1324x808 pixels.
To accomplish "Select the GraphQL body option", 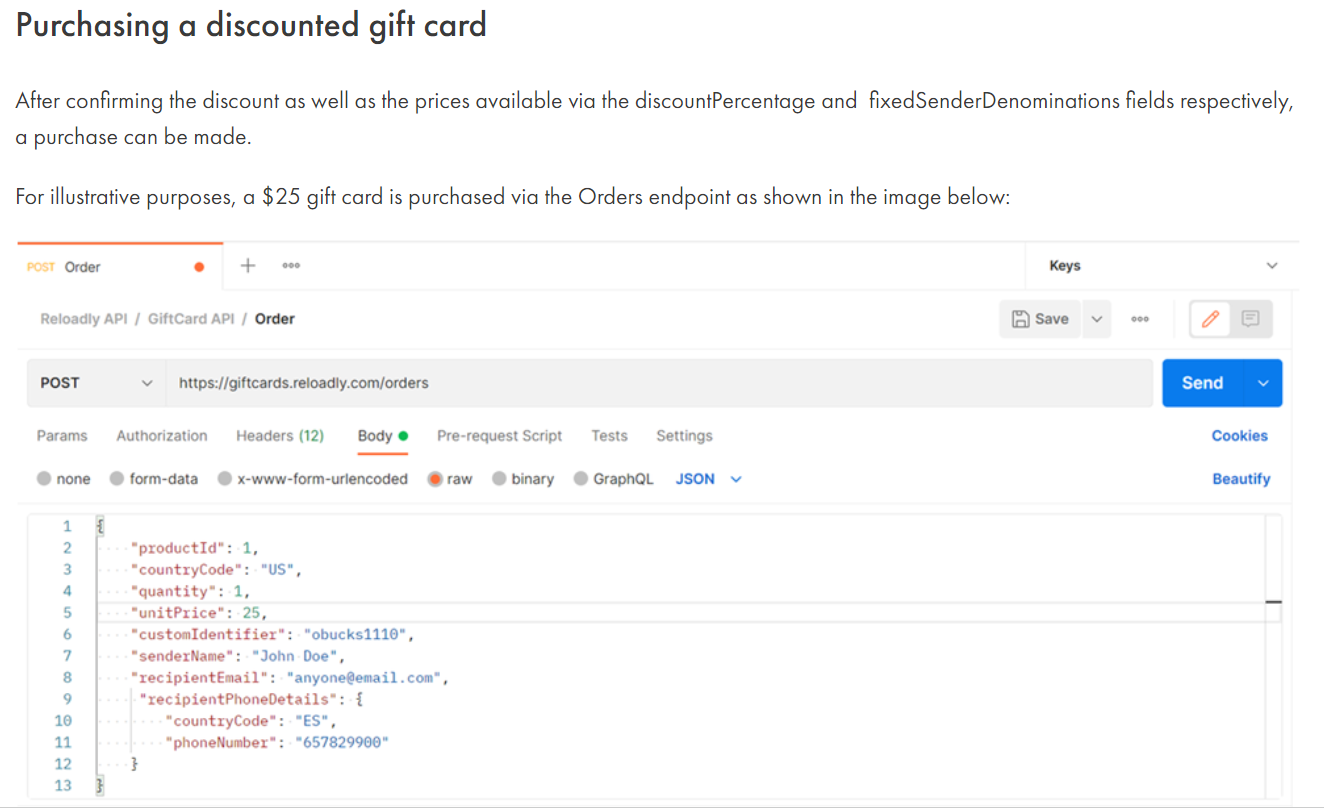I will tap(581, 479).
